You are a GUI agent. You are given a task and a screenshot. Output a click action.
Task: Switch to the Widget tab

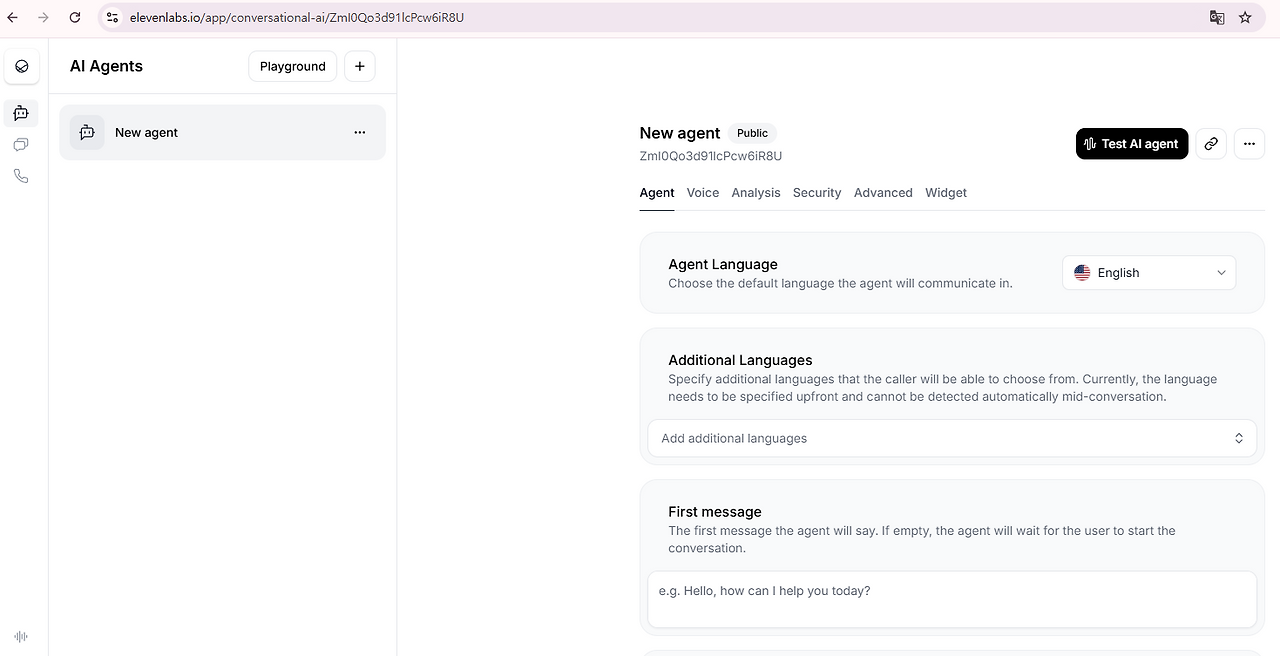coord(946,192)
